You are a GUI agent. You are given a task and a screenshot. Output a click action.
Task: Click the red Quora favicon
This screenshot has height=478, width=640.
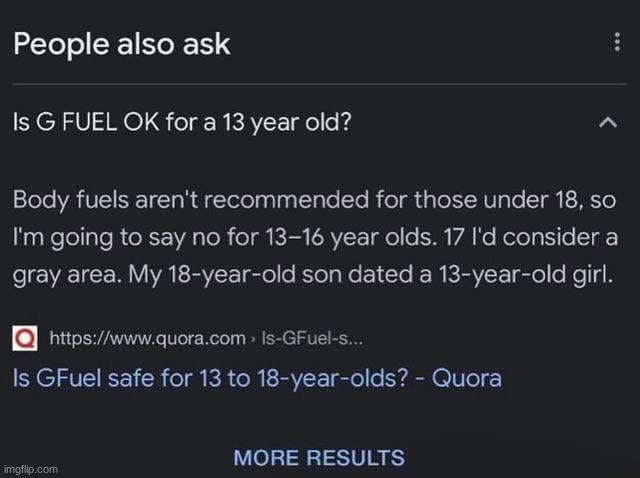[x=25, y=339]
